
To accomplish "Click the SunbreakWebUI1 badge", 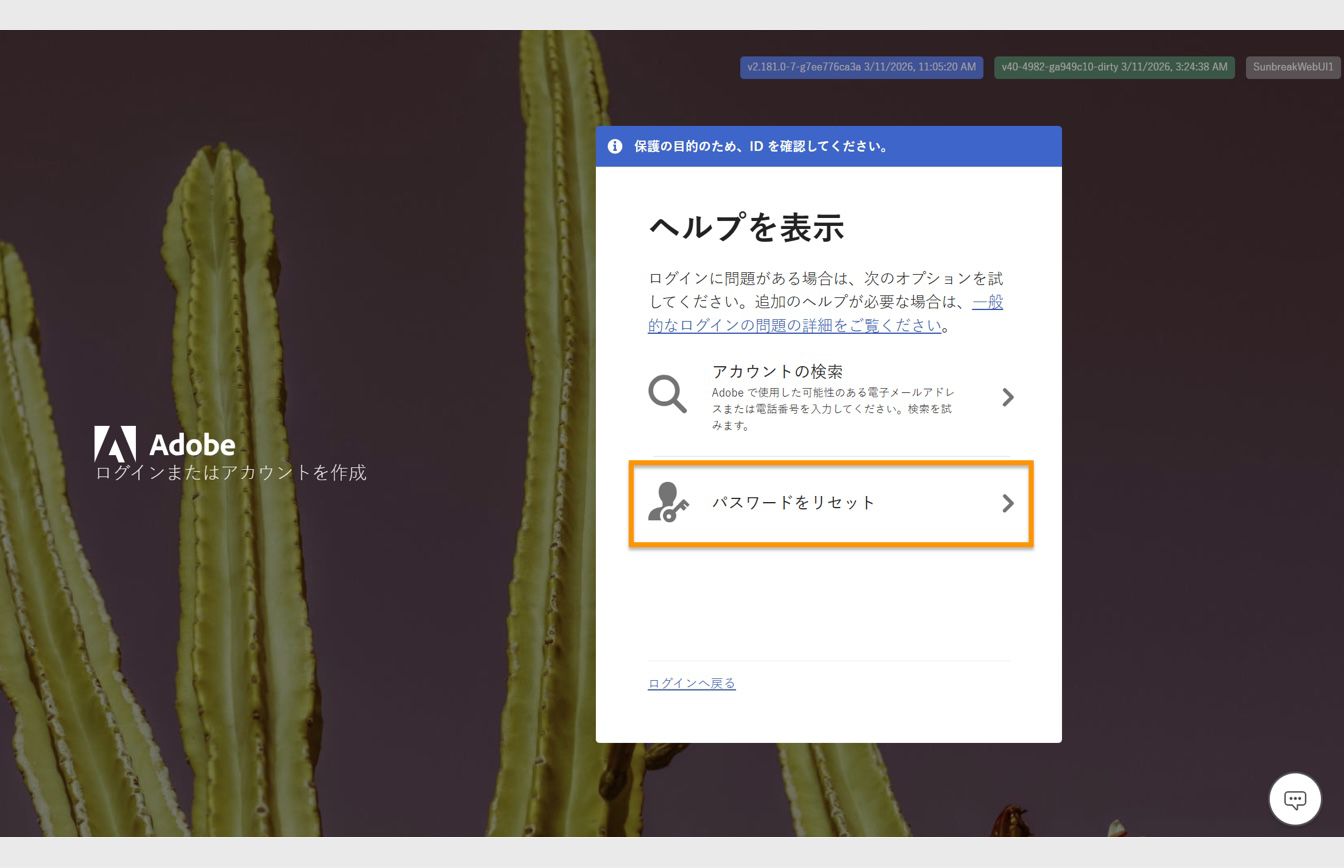I will point(1291,67).
